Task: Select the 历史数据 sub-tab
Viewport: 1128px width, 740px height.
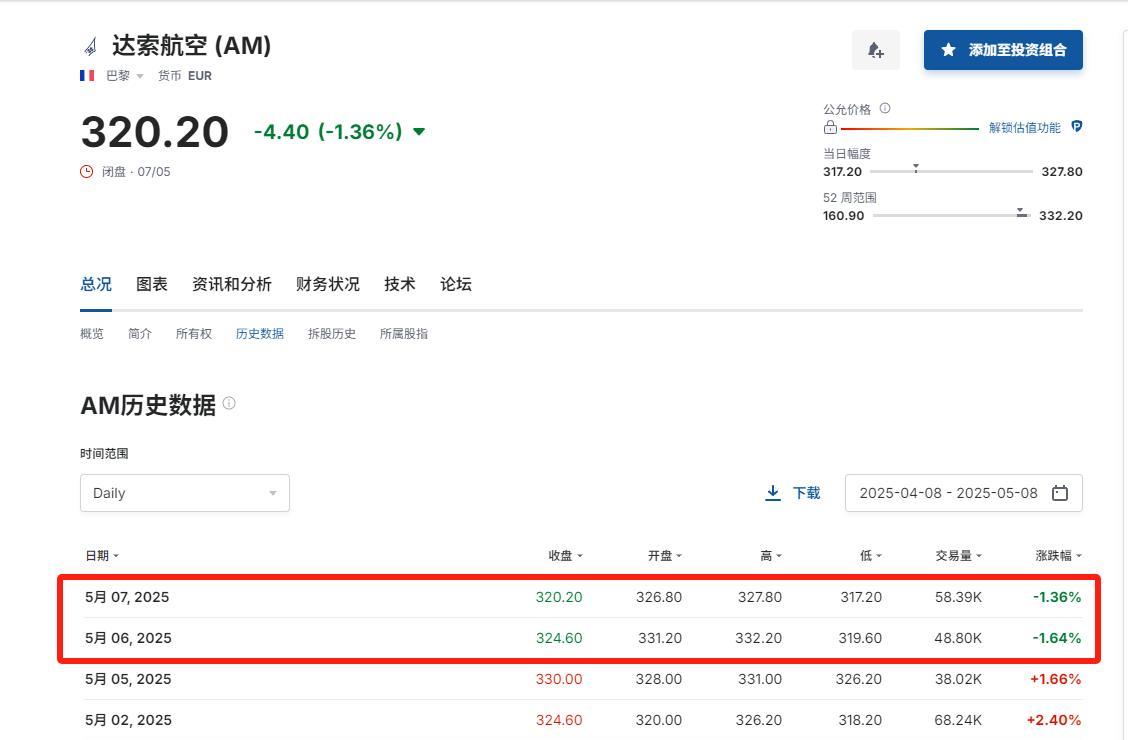Action: coord(260,334)
